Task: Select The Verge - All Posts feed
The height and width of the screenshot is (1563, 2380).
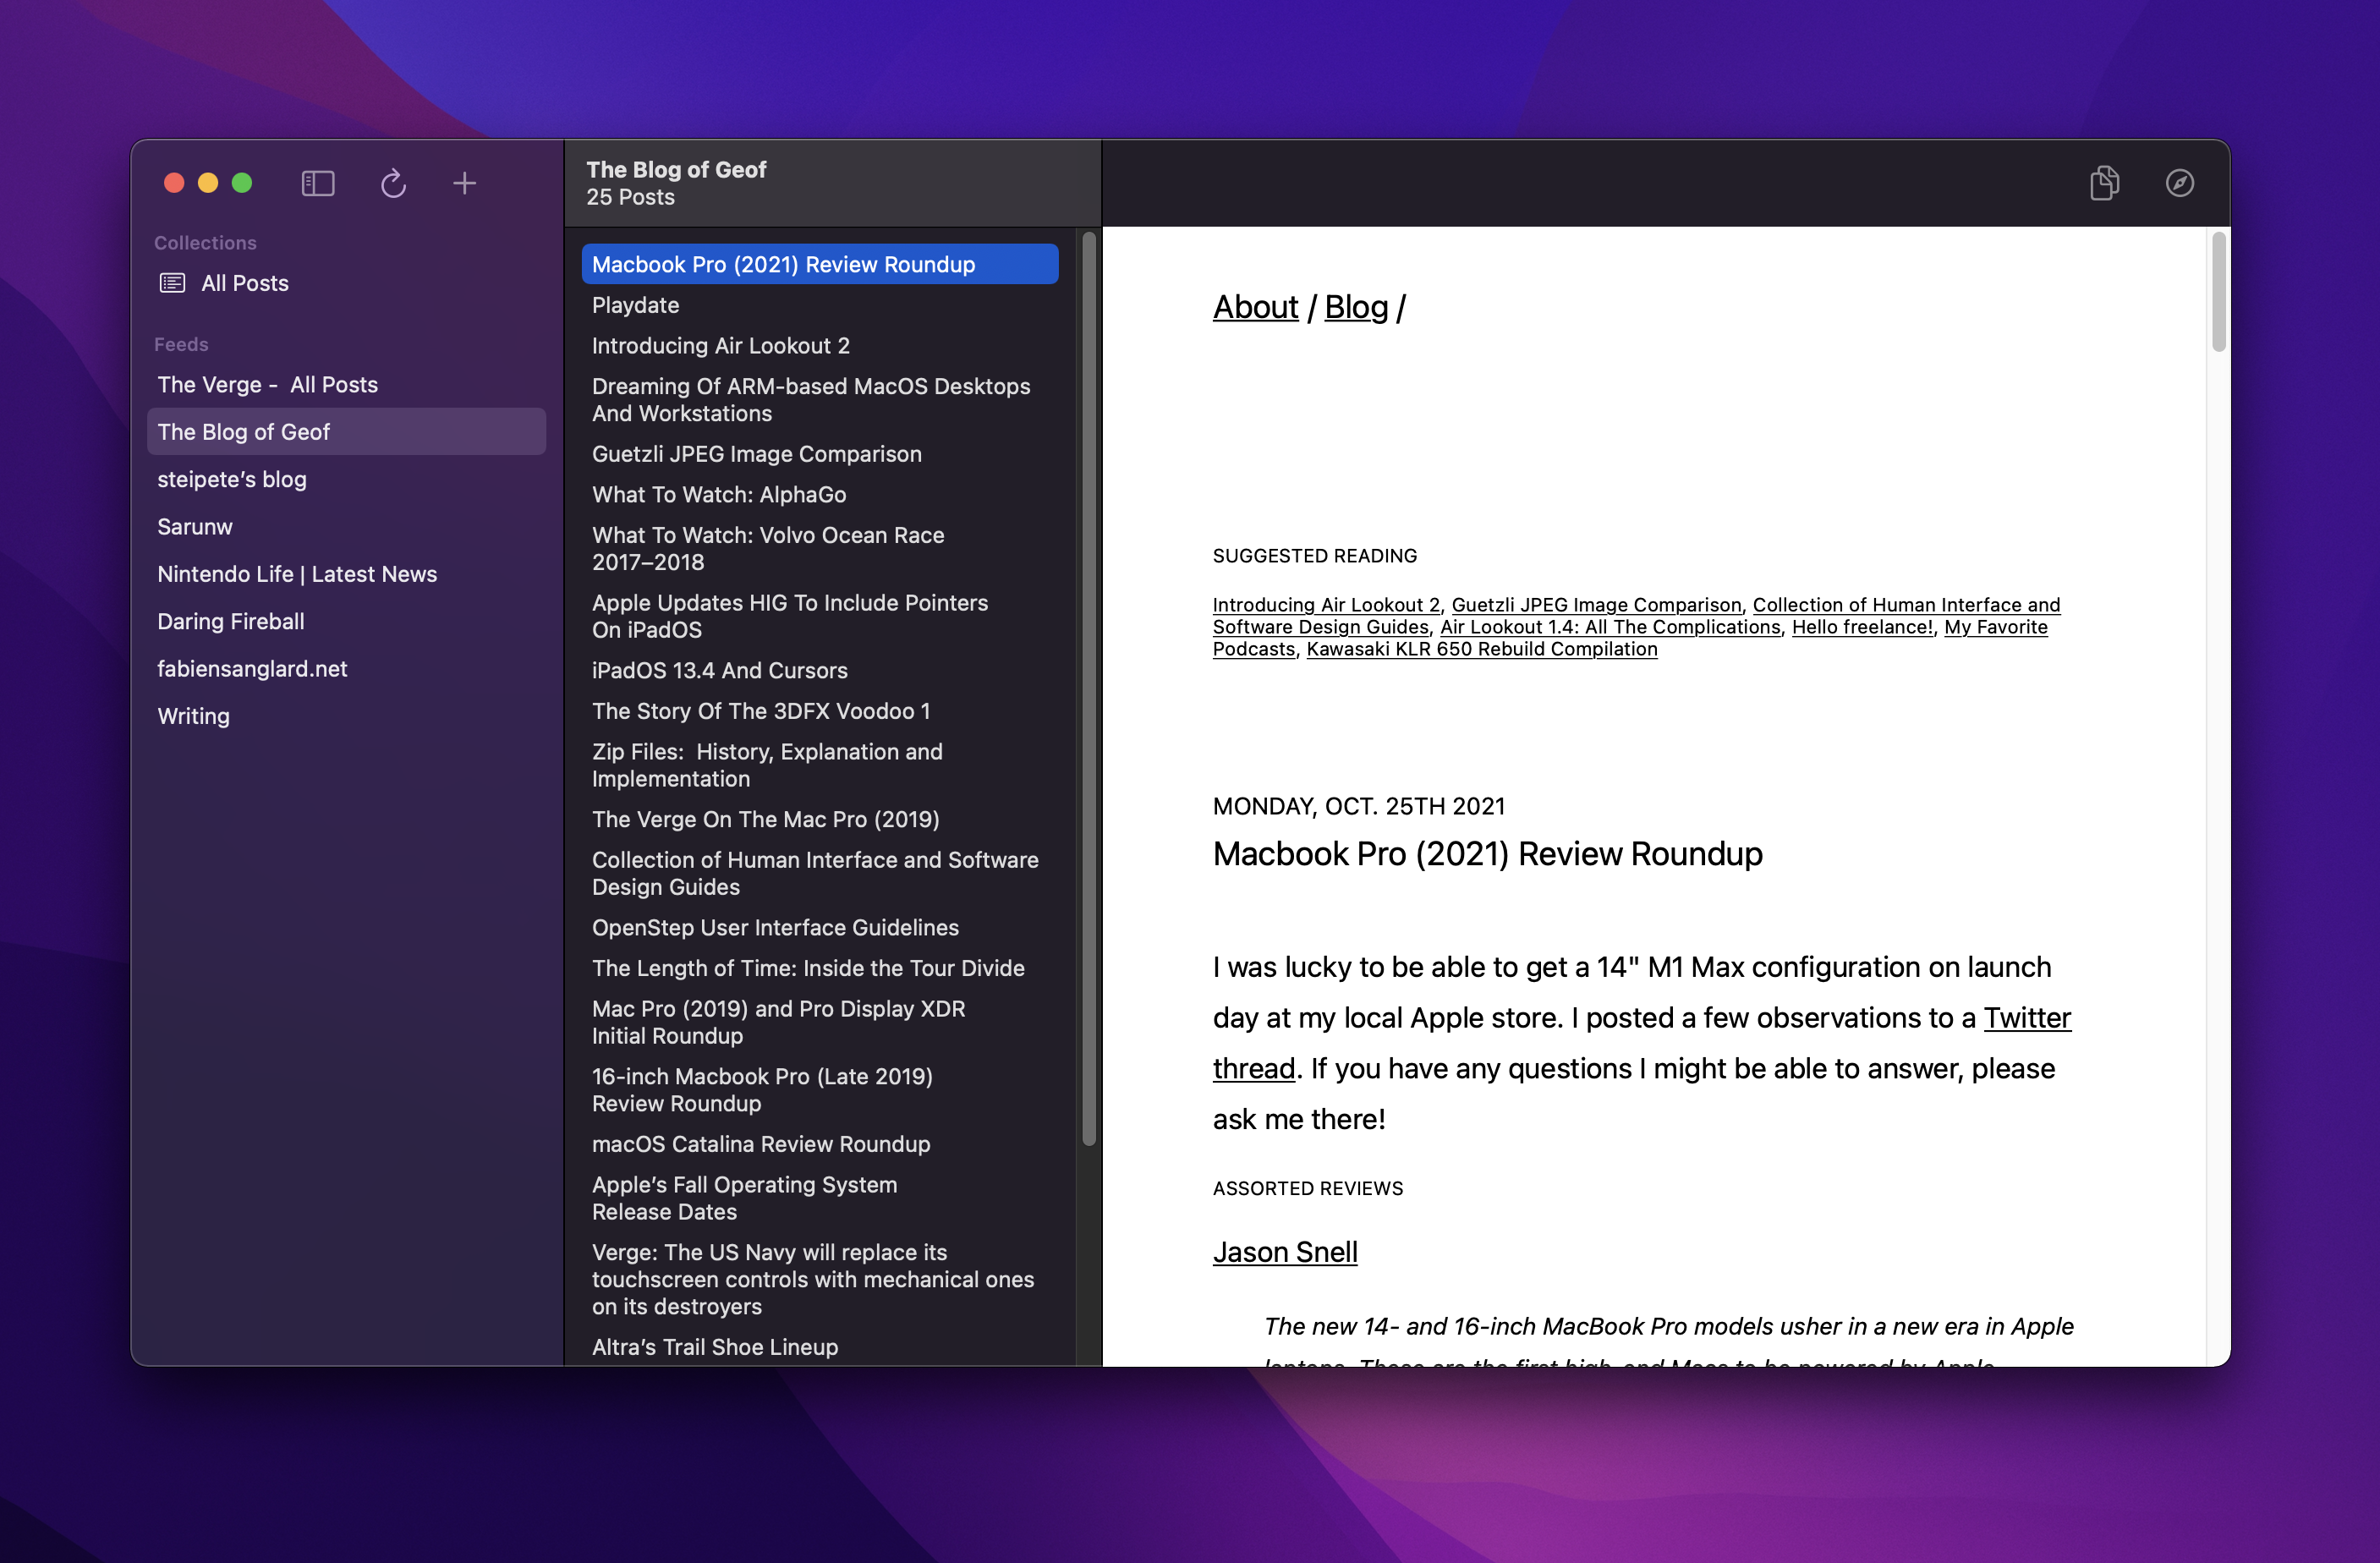Action: pyautogui.click(x=267, y=384)
